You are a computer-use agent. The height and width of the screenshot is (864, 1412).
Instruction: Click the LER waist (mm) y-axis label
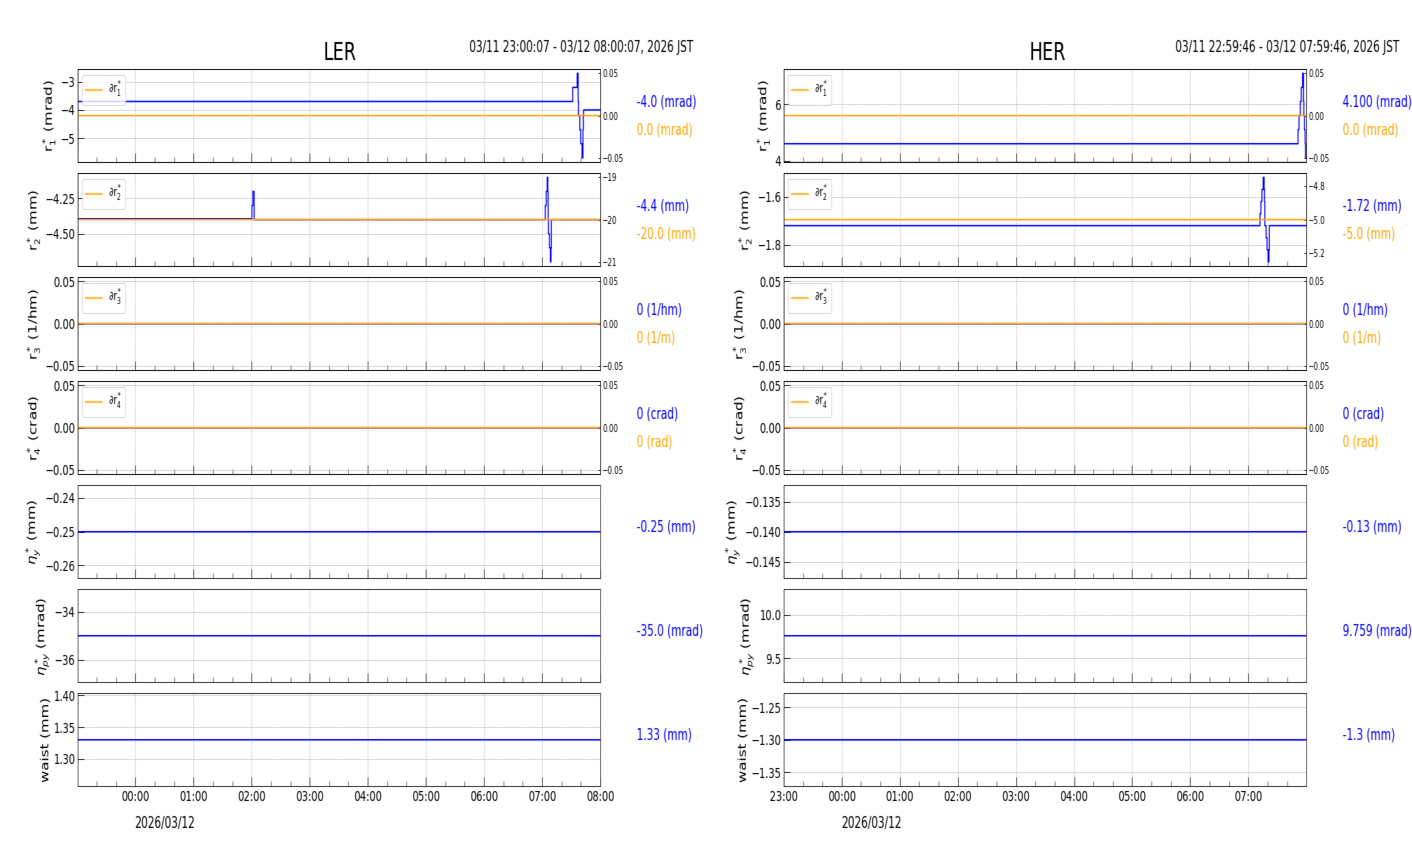43,740
